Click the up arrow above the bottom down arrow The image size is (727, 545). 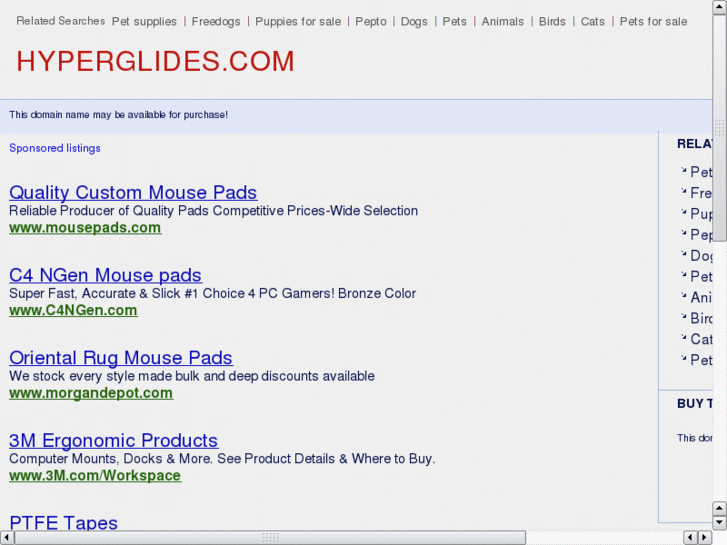pos(720,509)
